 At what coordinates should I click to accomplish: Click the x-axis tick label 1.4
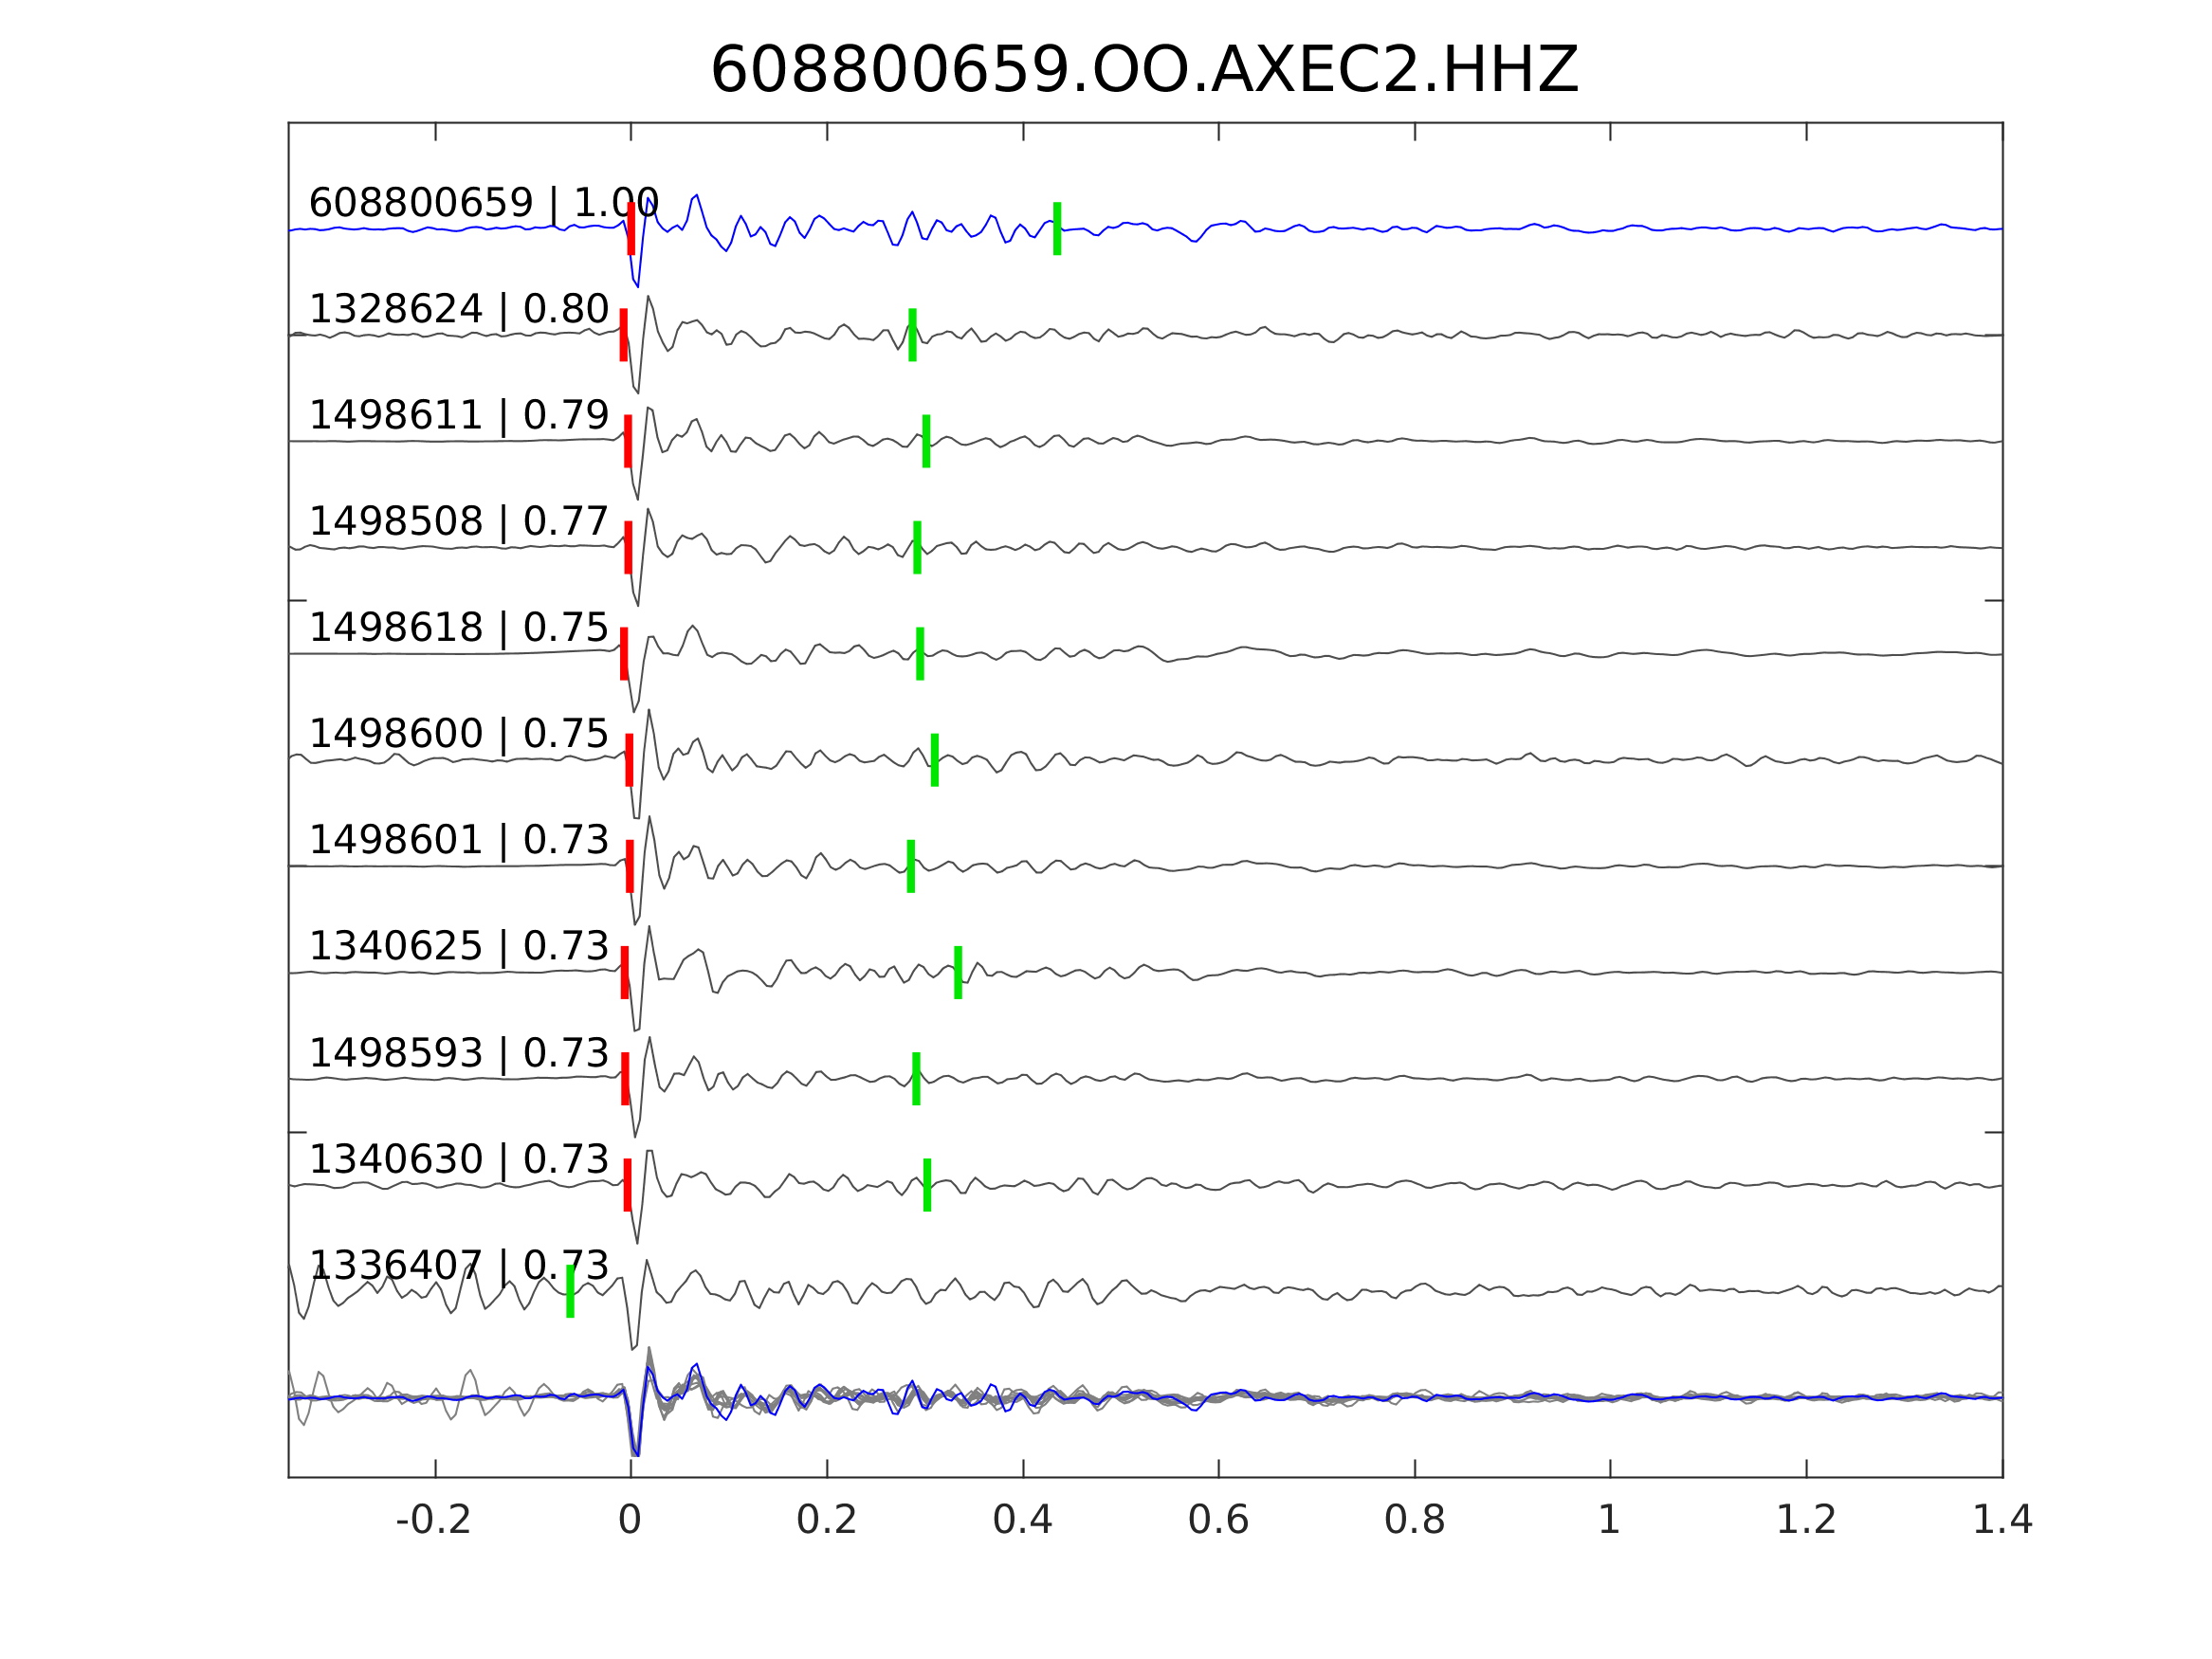2002,1520
